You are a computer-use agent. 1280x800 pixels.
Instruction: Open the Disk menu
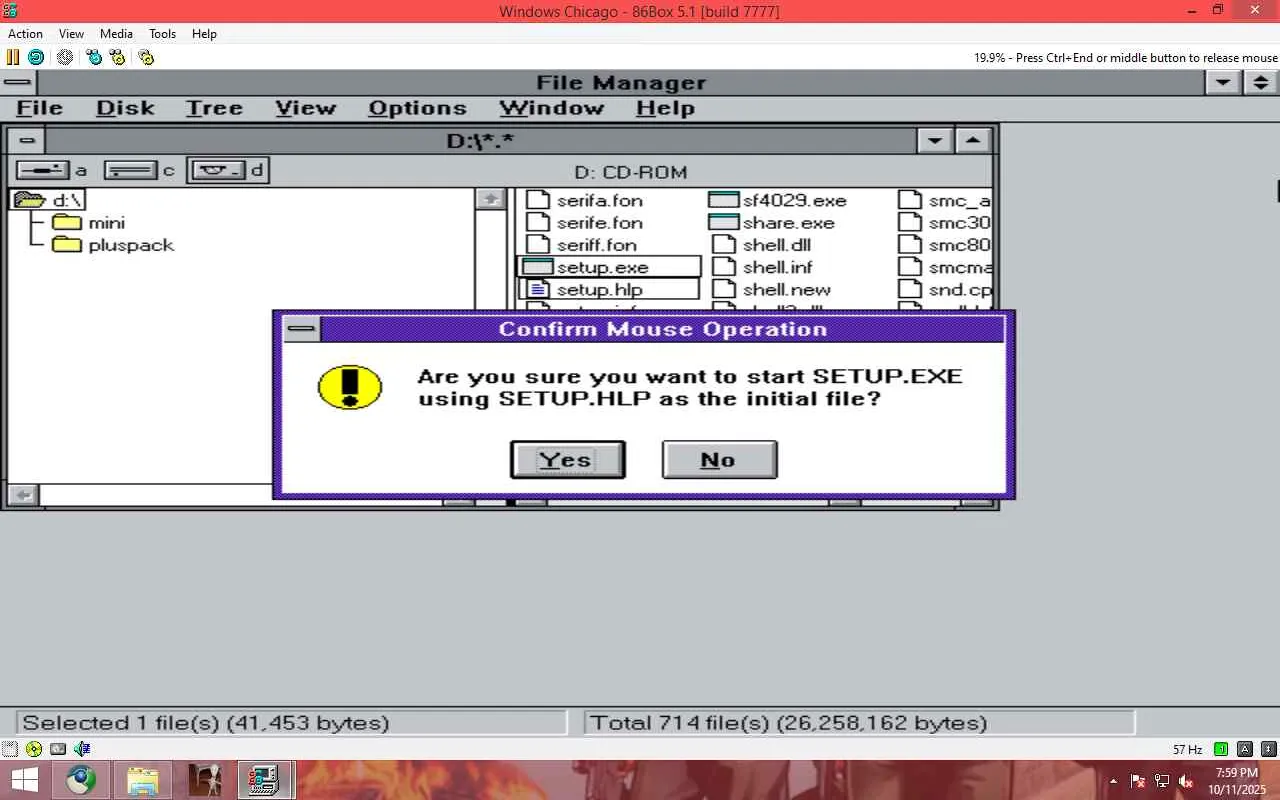pyautogui.click(x=125, y=108)
